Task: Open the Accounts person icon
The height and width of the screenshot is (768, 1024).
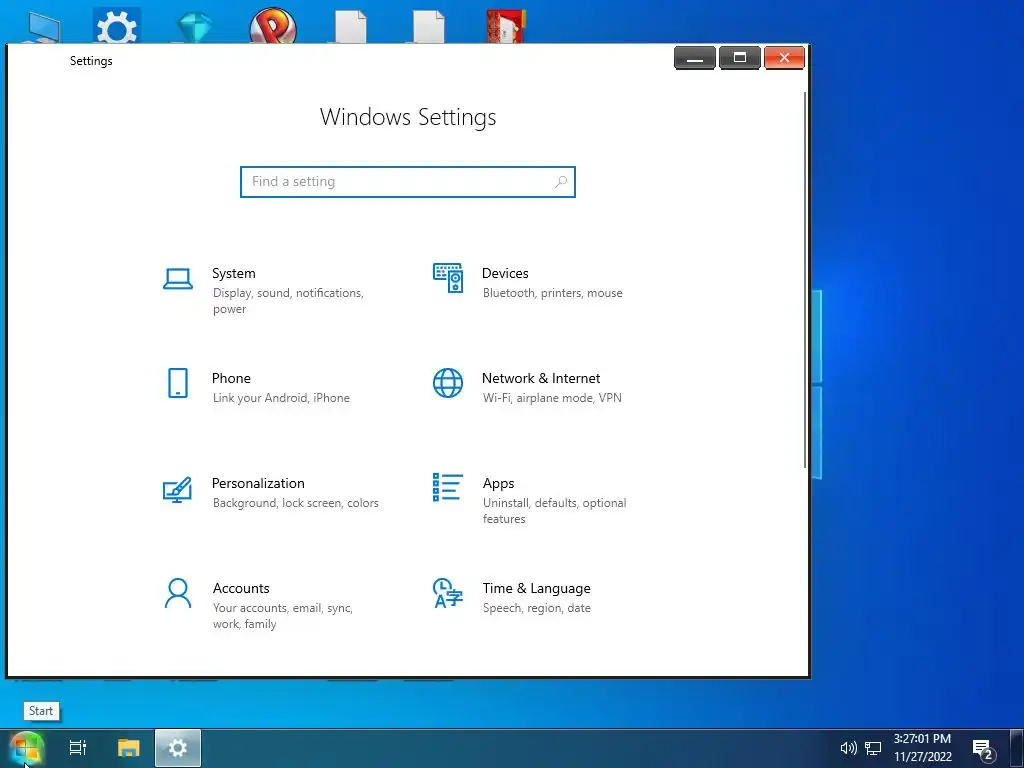Action: (x=178, y=593)
